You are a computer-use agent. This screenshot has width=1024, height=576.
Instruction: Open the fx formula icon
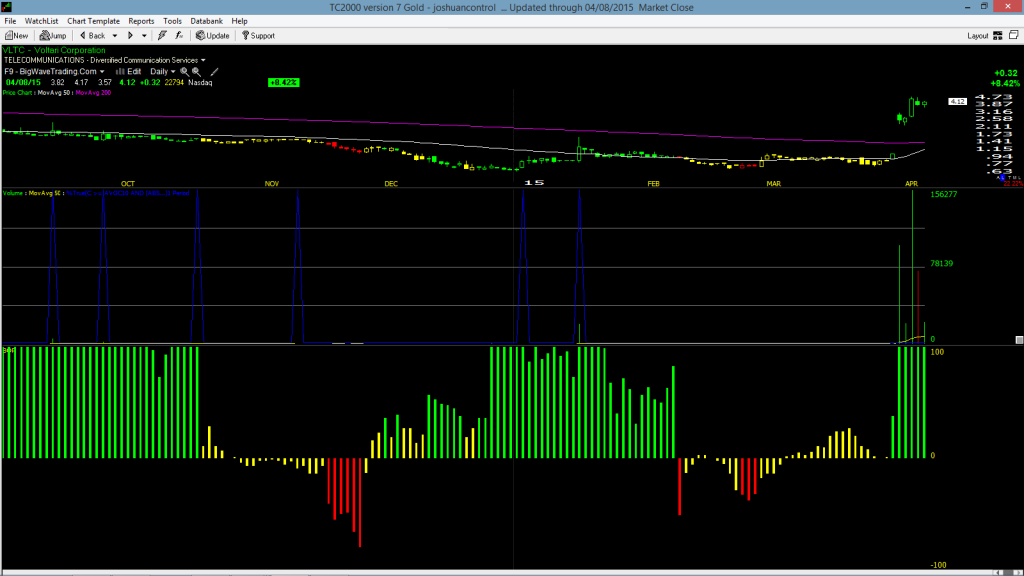[179, 35]
